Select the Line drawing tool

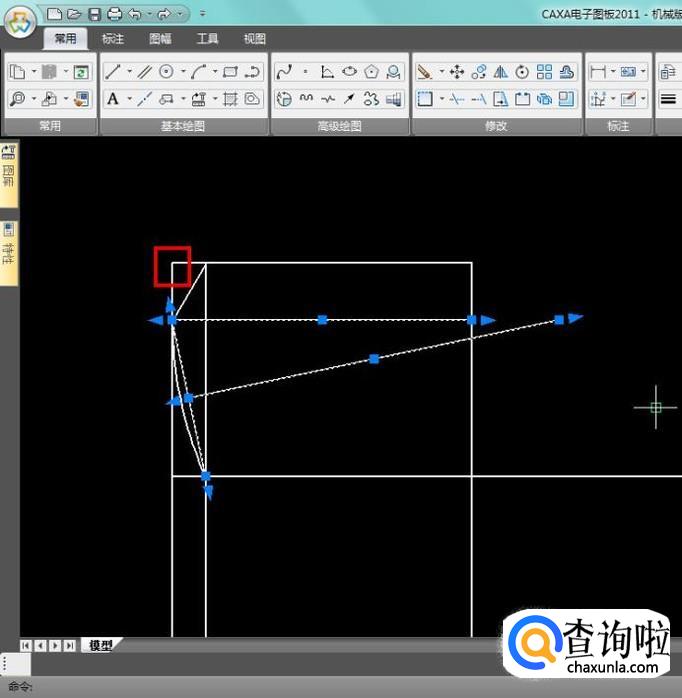tap(113, 72)
